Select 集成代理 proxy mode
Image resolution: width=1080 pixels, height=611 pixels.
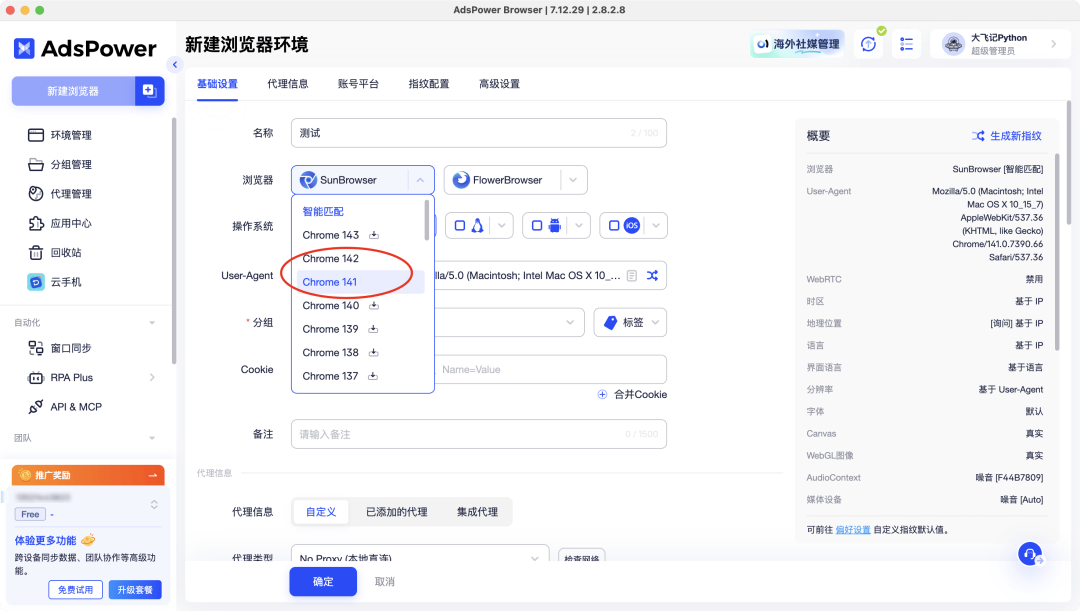(x=477, y=512)
